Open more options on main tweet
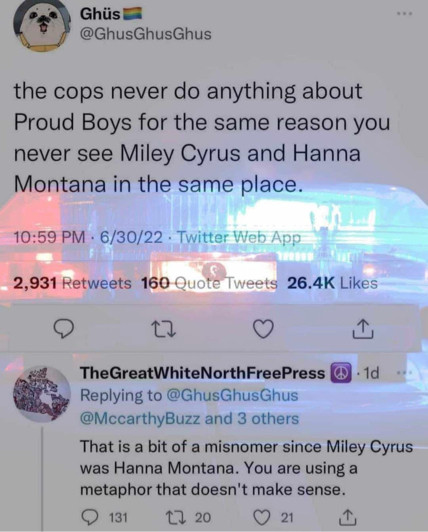This screenshot has width=428, height=532. (405, 14)
